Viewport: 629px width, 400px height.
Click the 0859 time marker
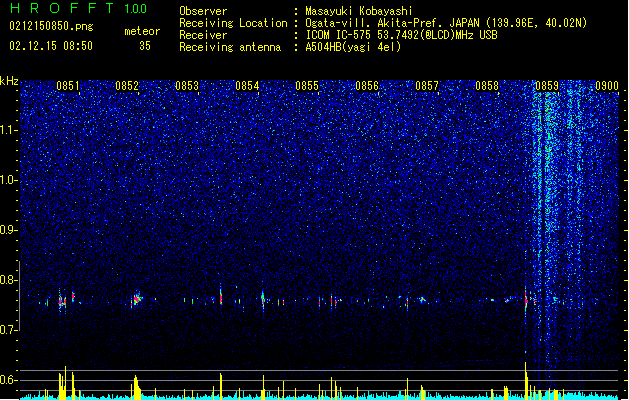pos(547,86)
